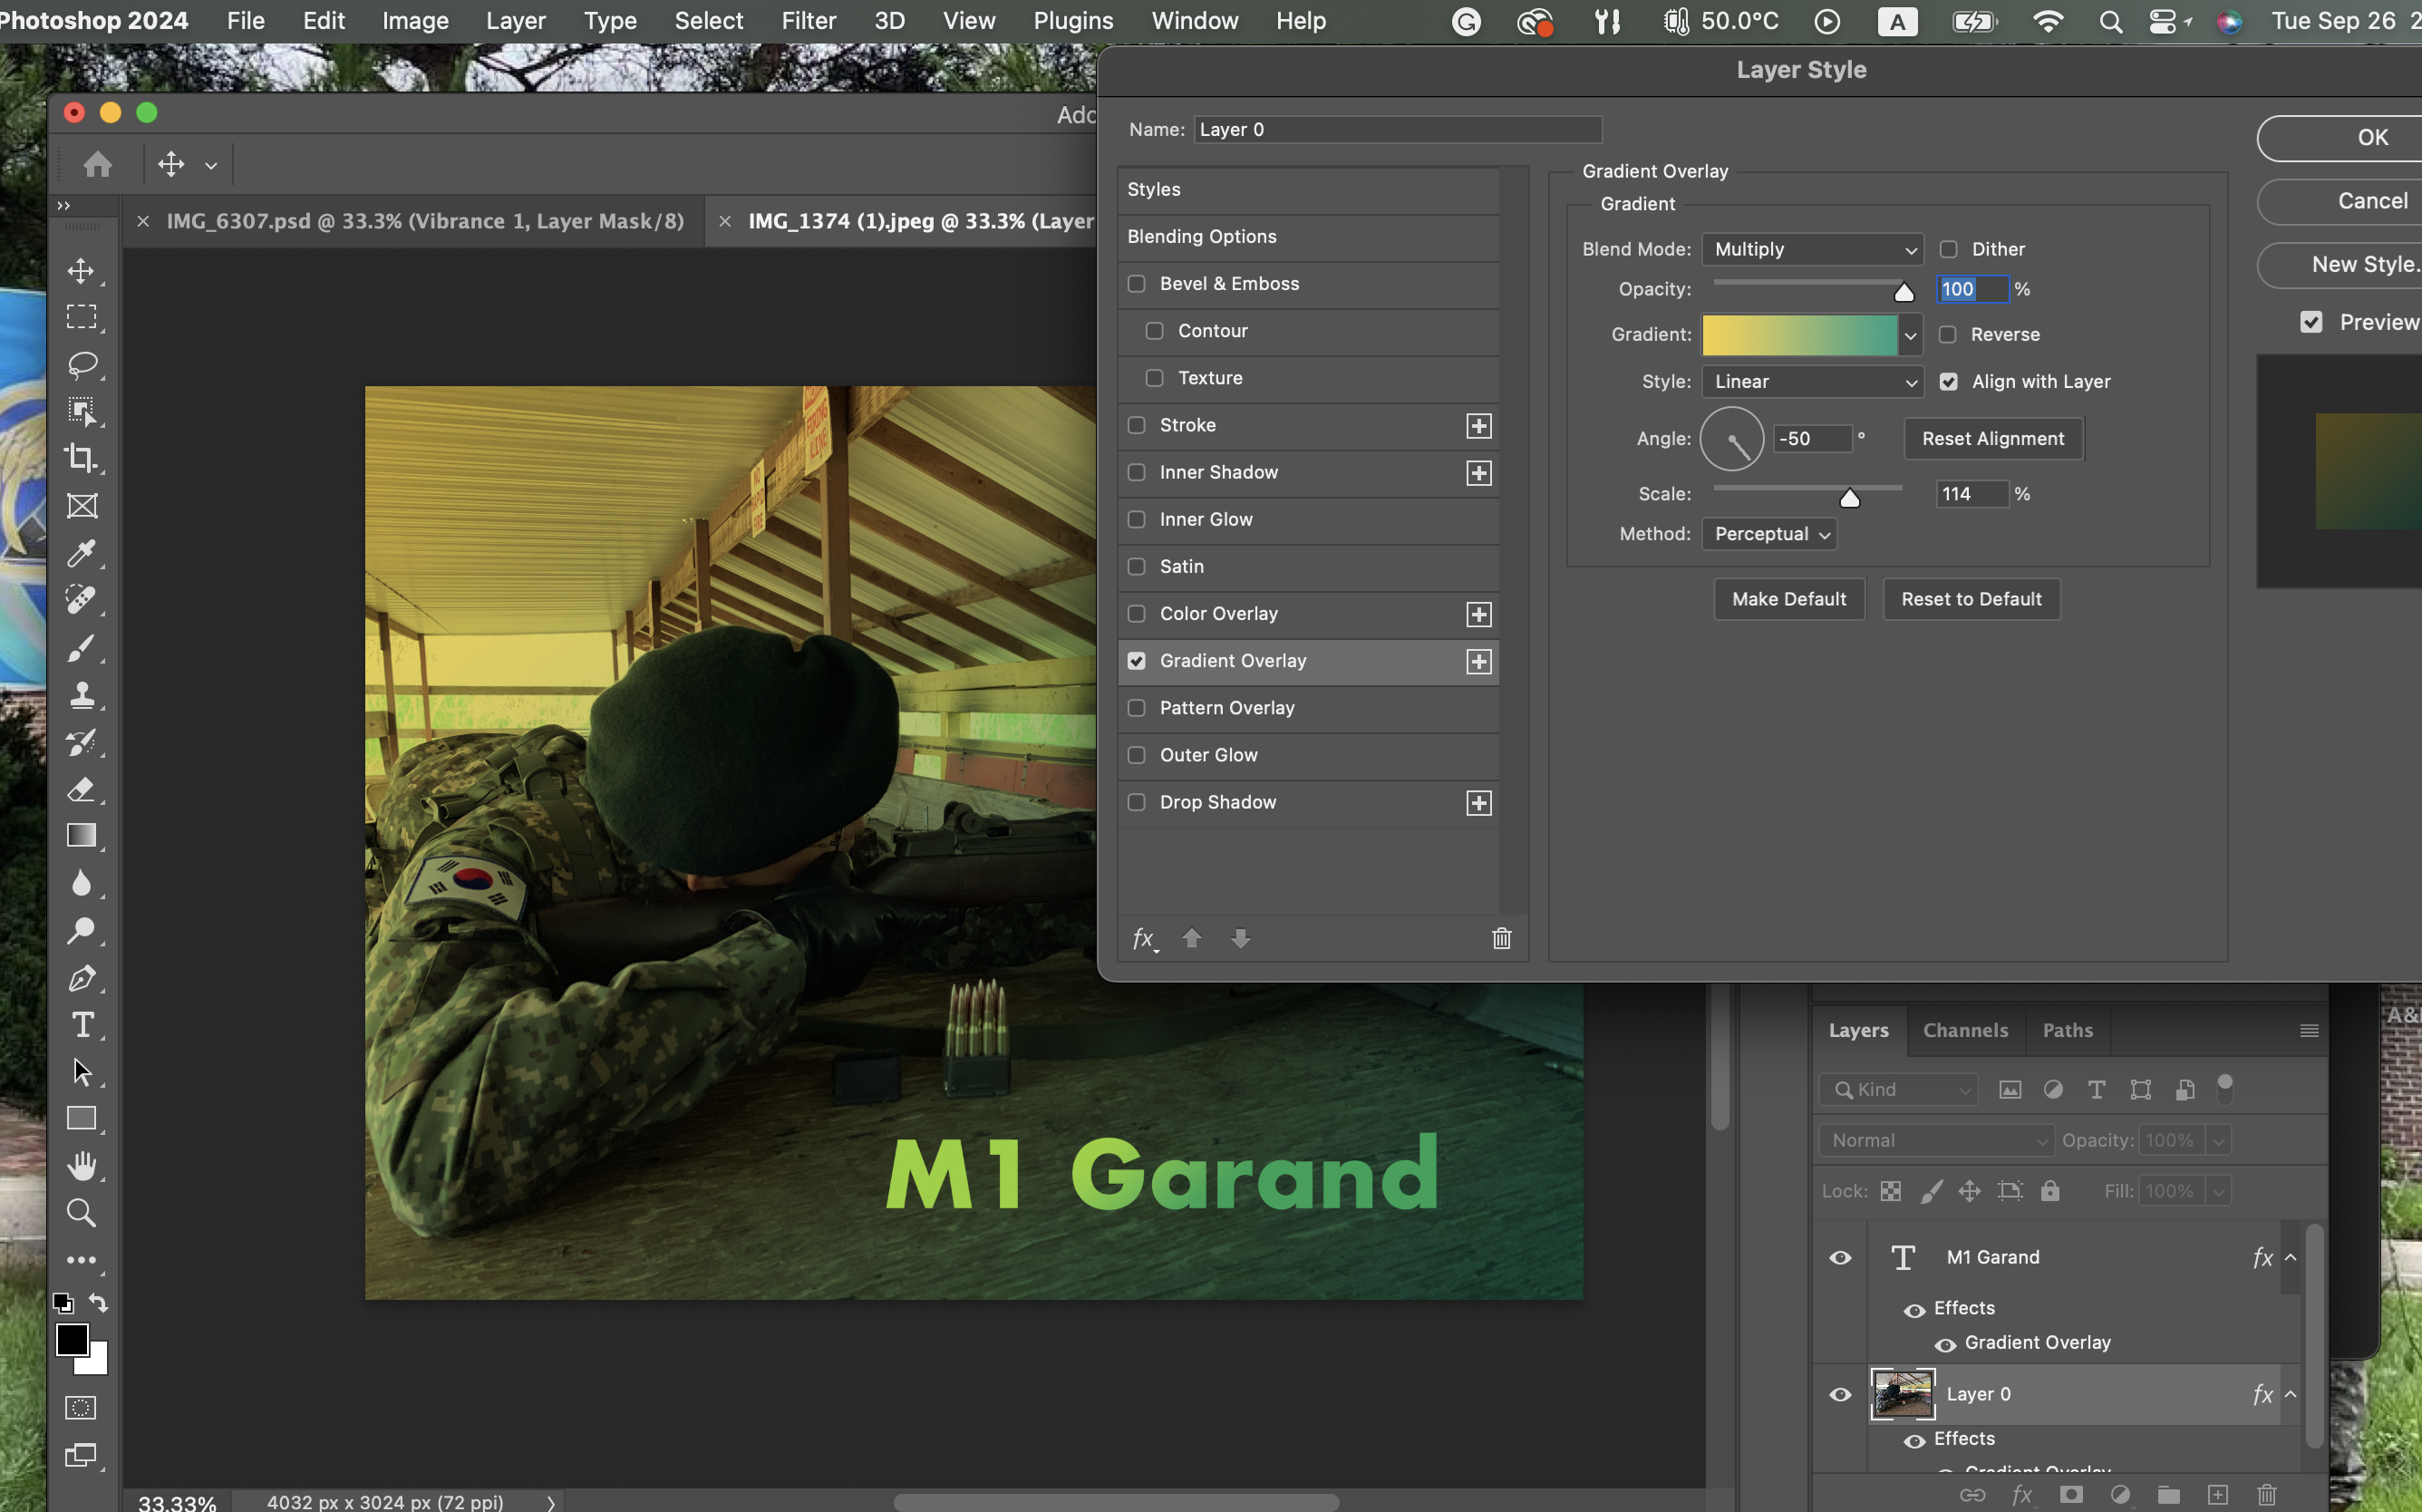
Task: Click the yellow-green gradient swatch
Action: pyautogui.click(x=1798, y=334)
